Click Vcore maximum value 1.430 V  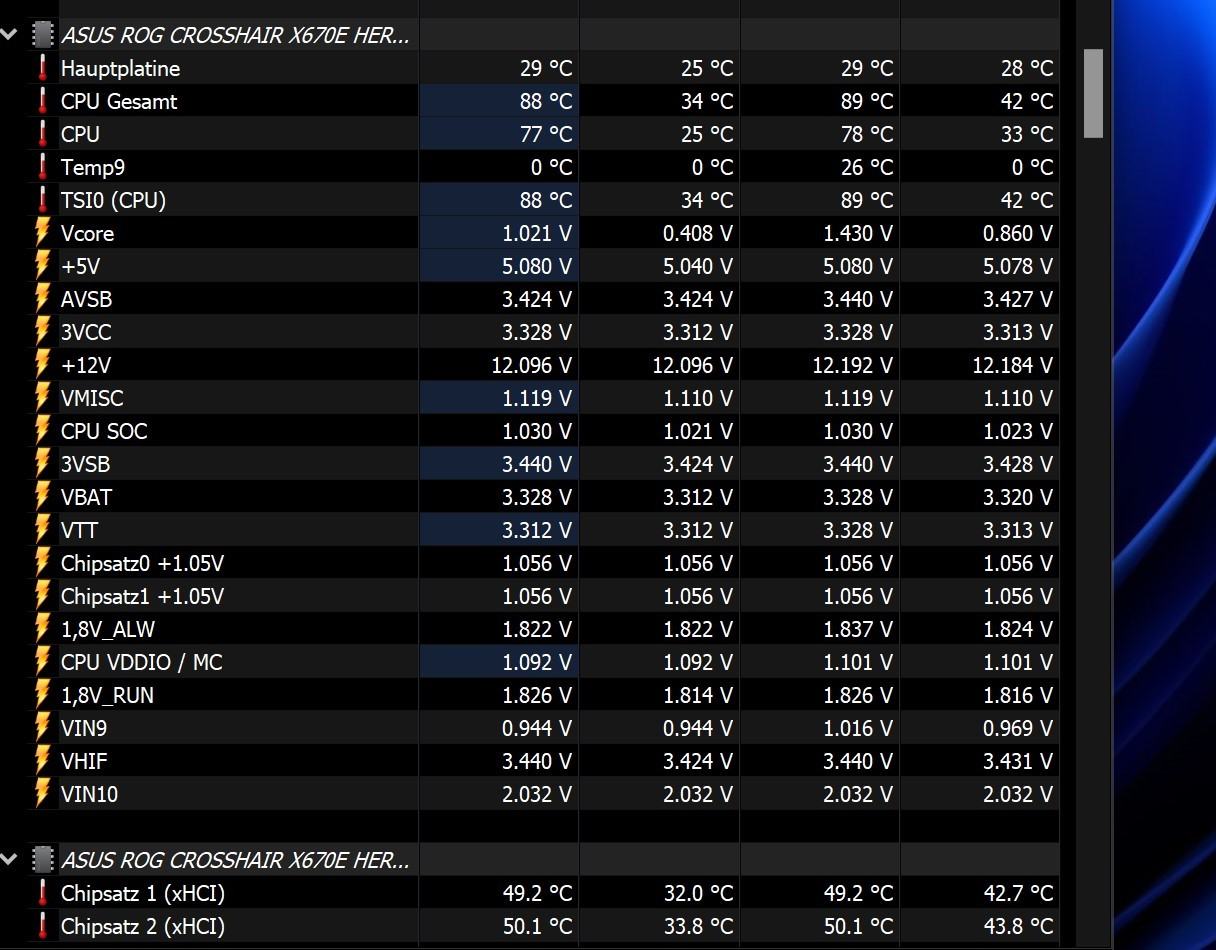tap(858, 233)
